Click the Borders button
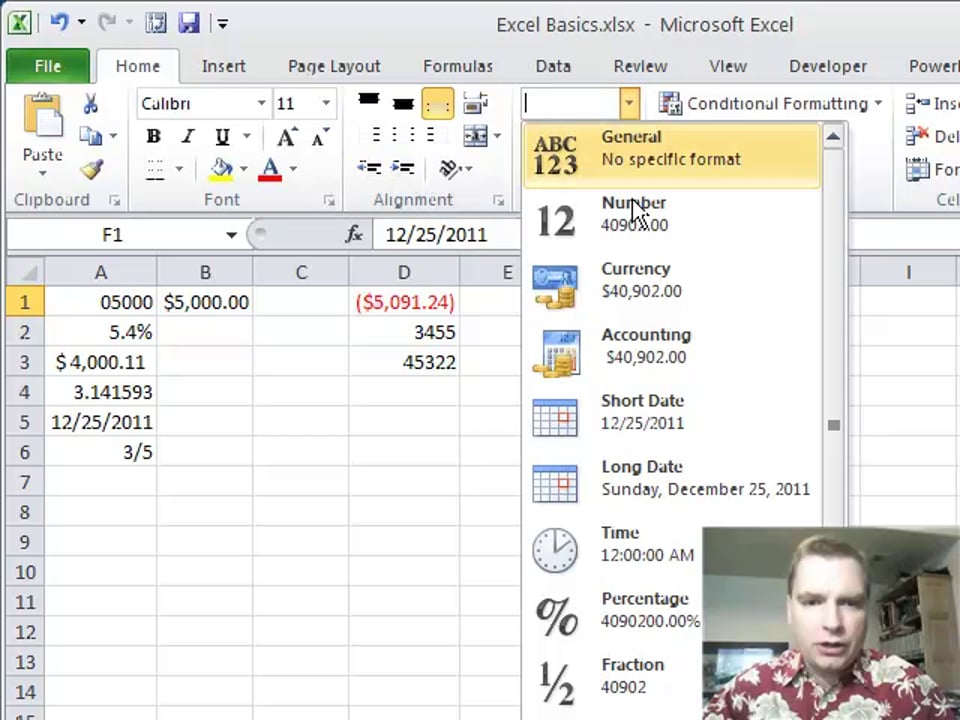 click(155, 169)
